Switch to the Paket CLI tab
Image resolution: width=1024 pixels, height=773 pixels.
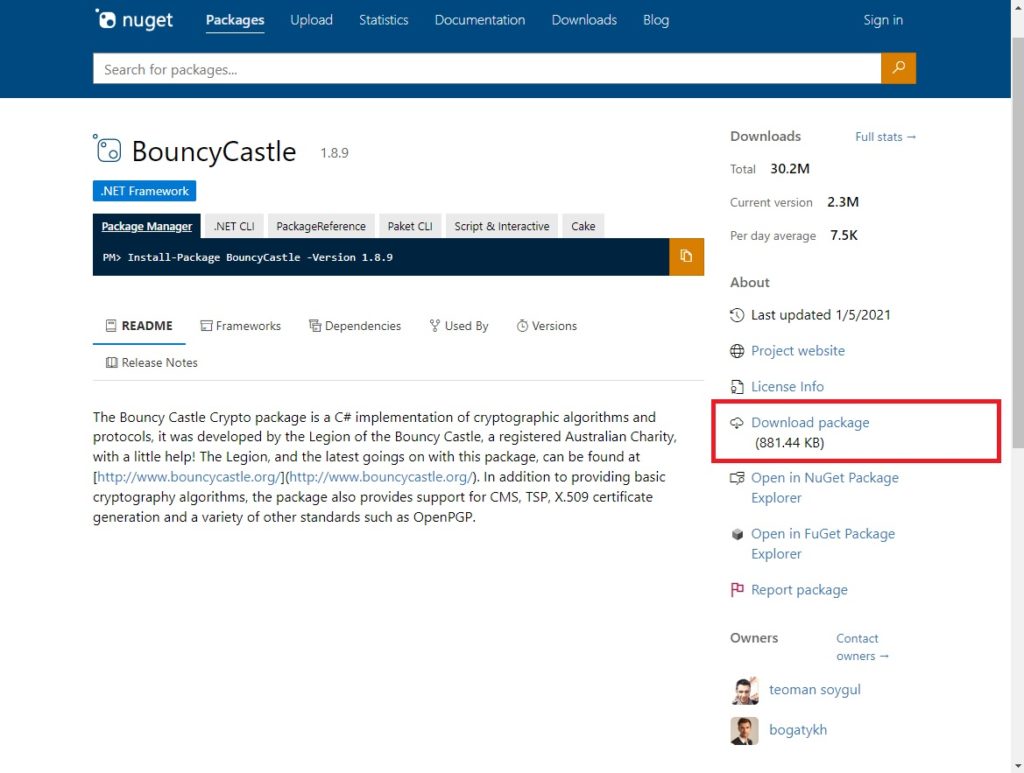(x=410, y=226)
